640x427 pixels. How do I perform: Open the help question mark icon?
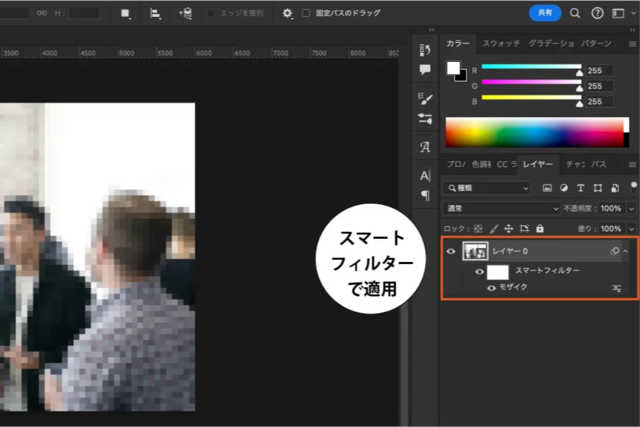[x=597, y=13]
